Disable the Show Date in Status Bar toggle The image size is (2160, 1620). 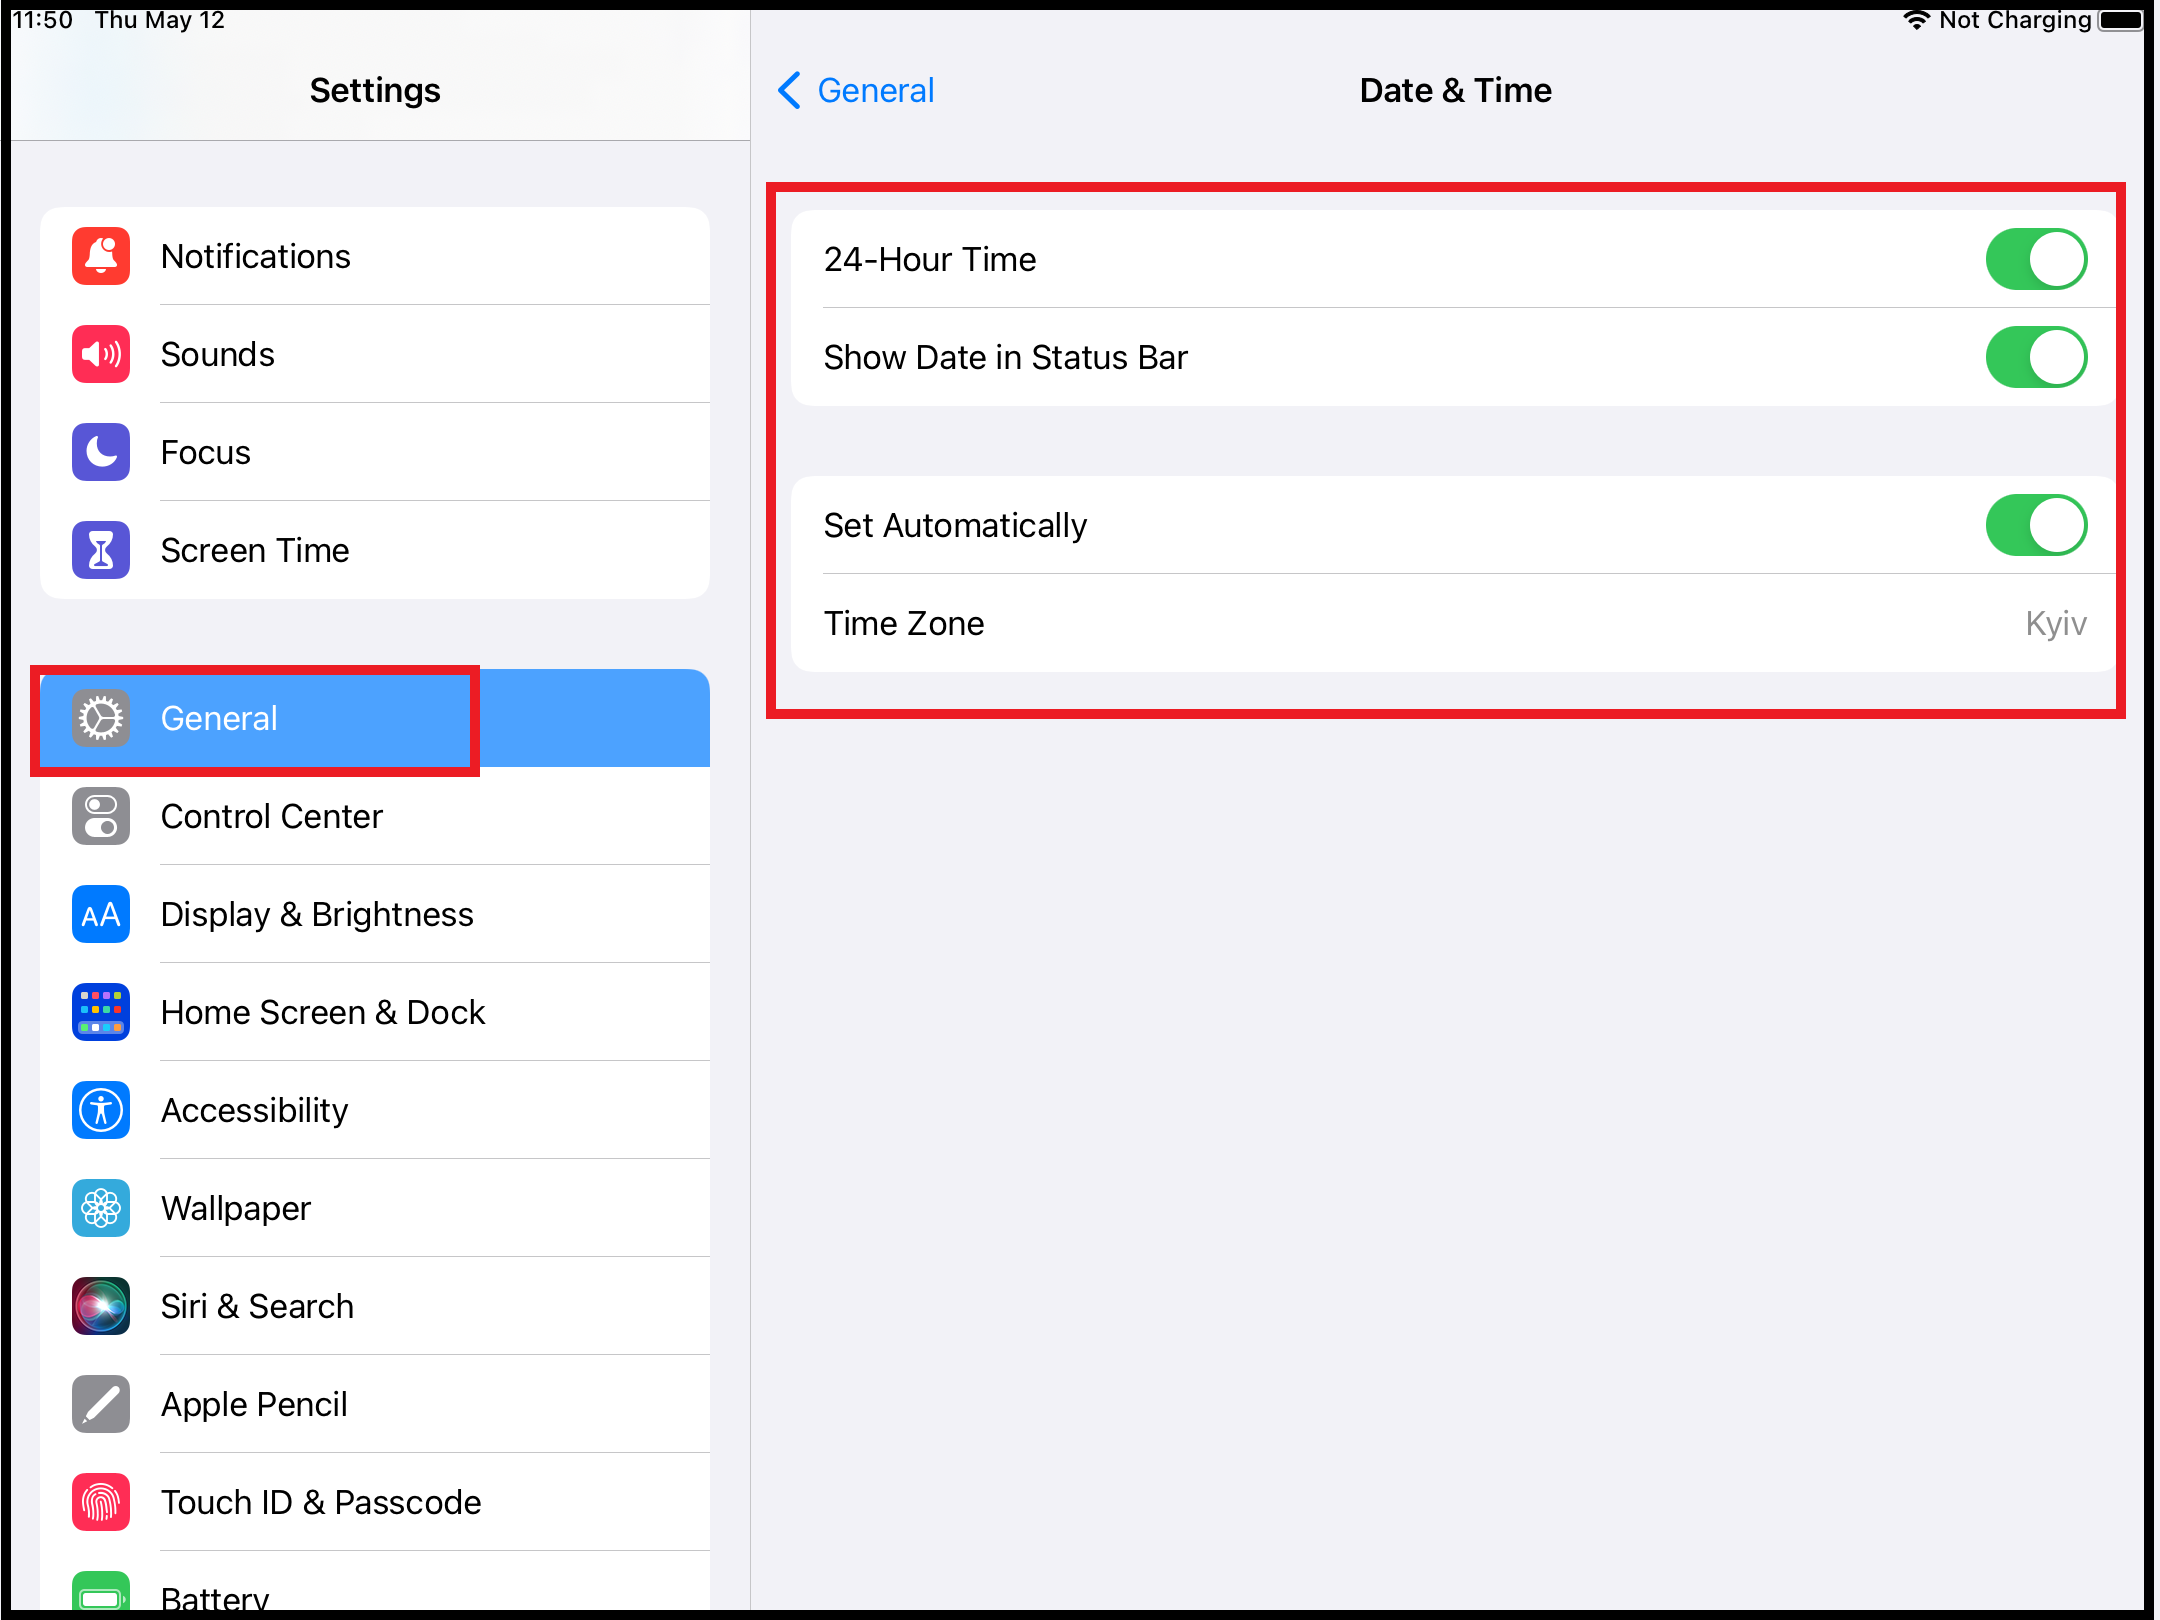[2035, 357]
